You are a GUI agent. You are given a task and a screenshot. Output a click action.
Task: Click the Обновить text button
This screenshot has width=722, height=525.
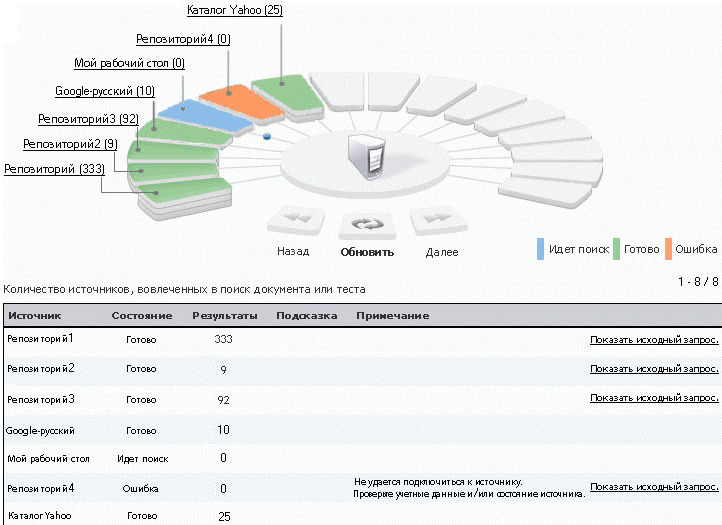367,252
